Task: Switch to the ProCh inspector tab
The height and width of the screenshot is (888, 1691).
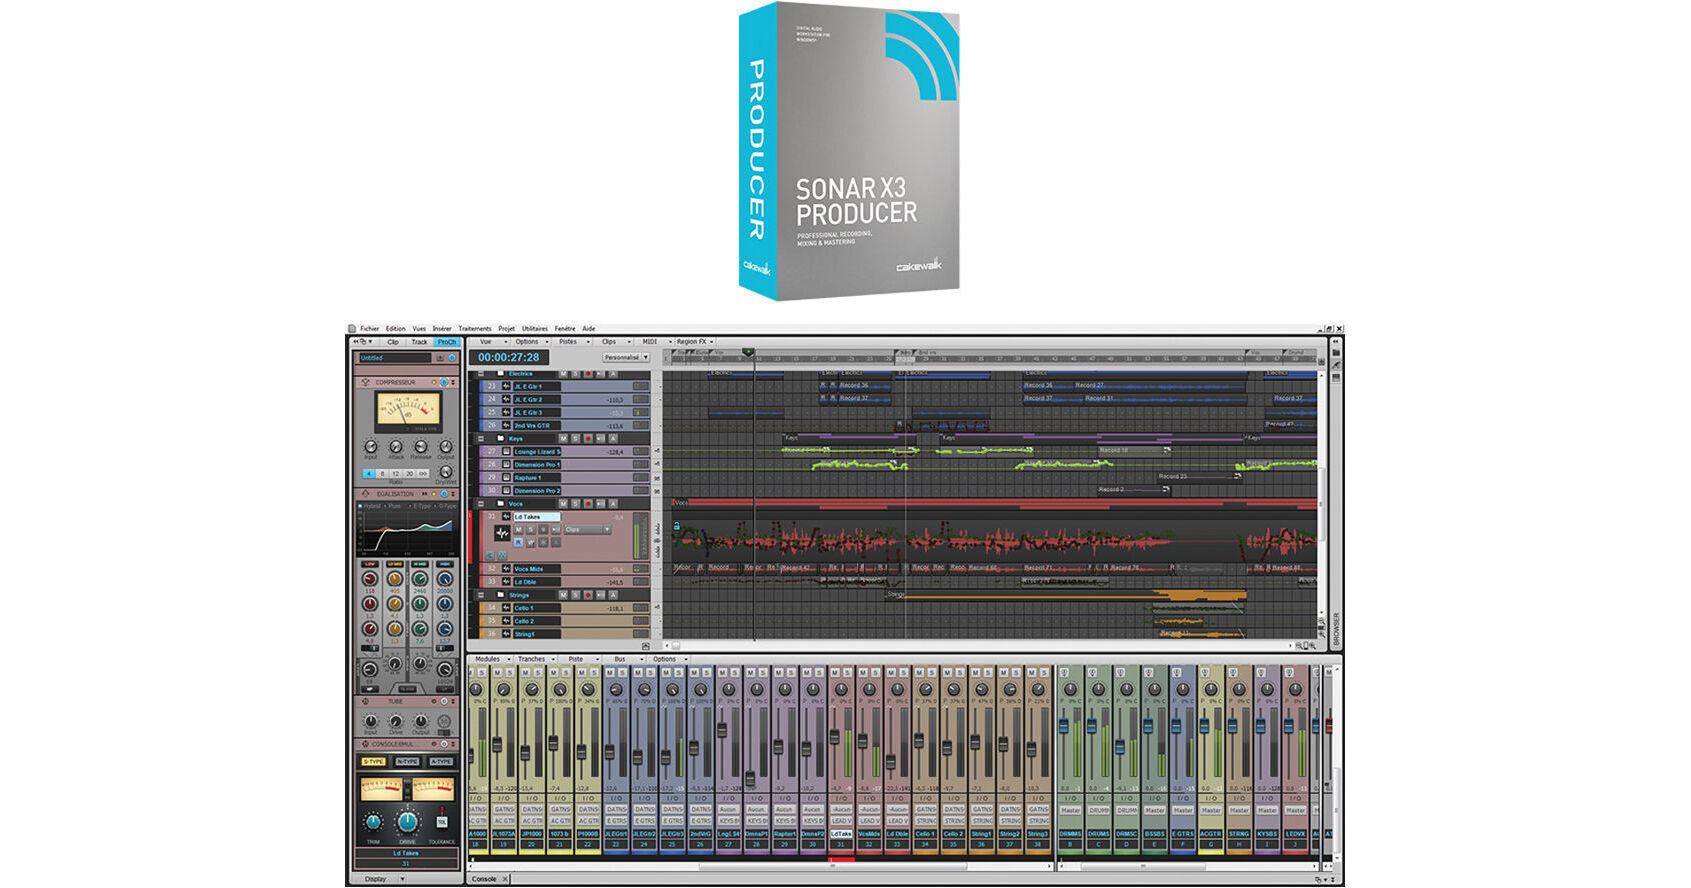Action: pyautogui.click(x=447, y=342)
